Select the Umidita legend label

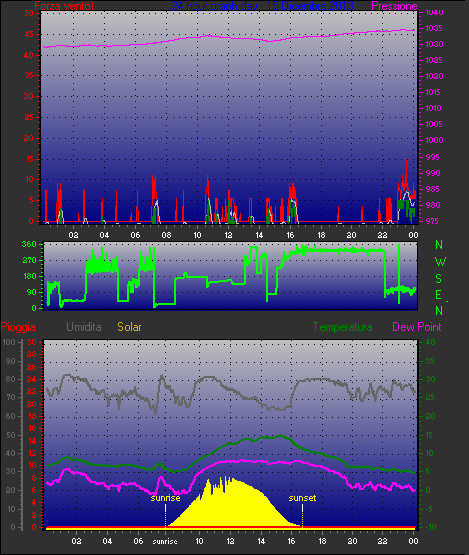coord(84,327)
